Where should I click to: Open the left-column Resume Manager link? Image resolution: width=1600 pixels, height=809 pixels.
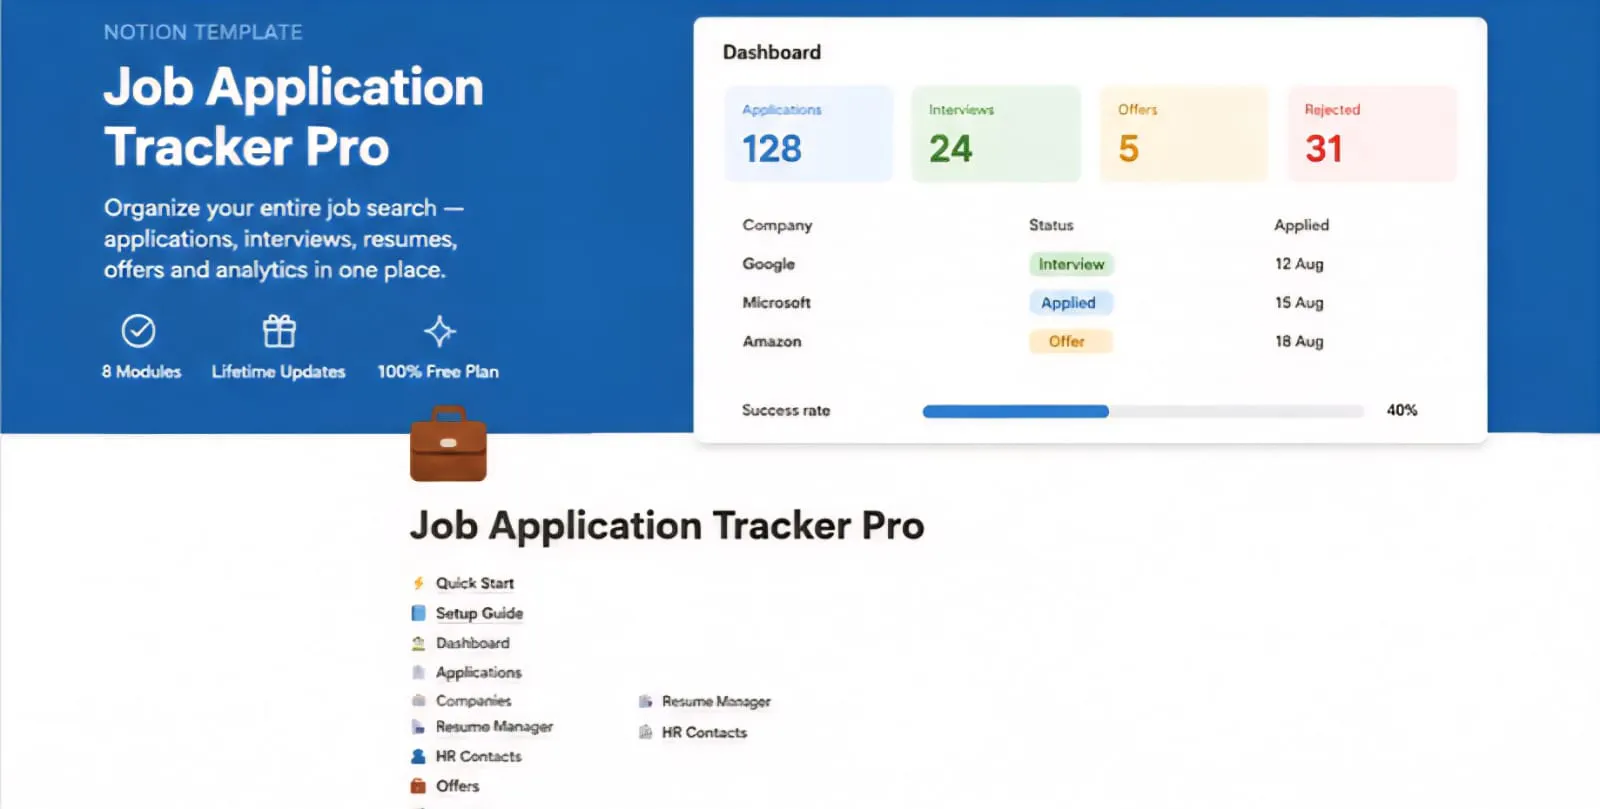click(x=495, y=726)
